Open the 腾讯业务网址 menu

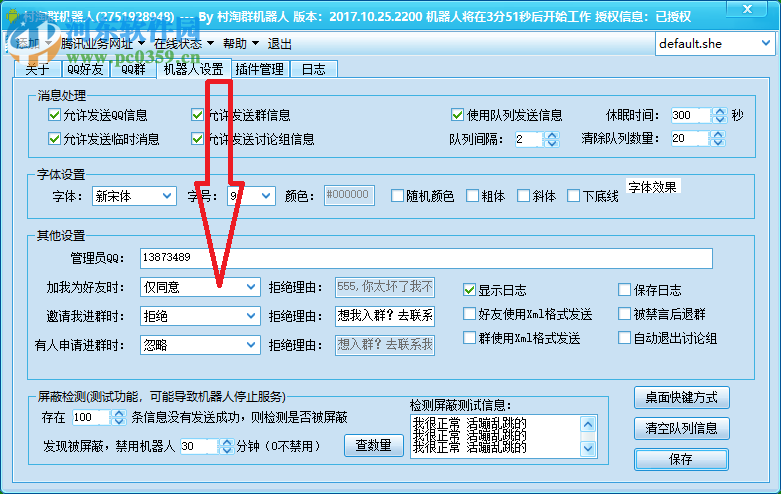pos(103,44)
